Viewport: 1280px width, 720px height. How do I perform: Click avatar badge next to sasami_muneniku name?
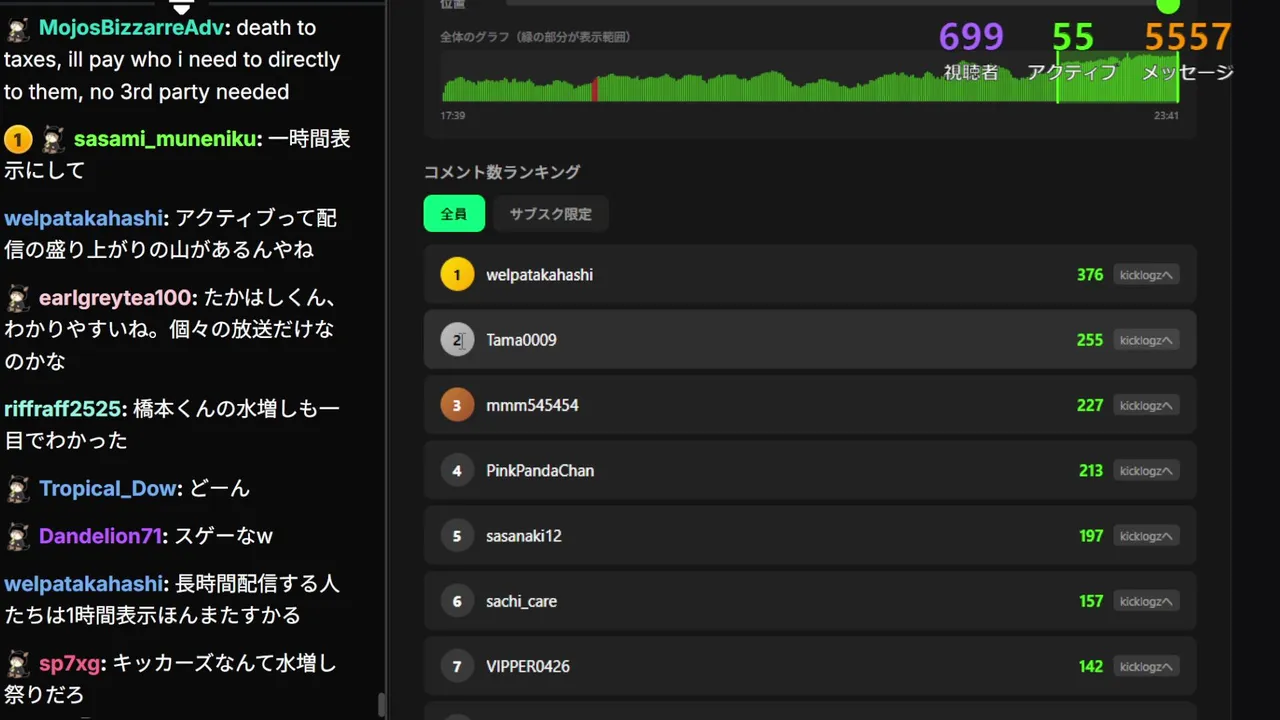point(54,139)
